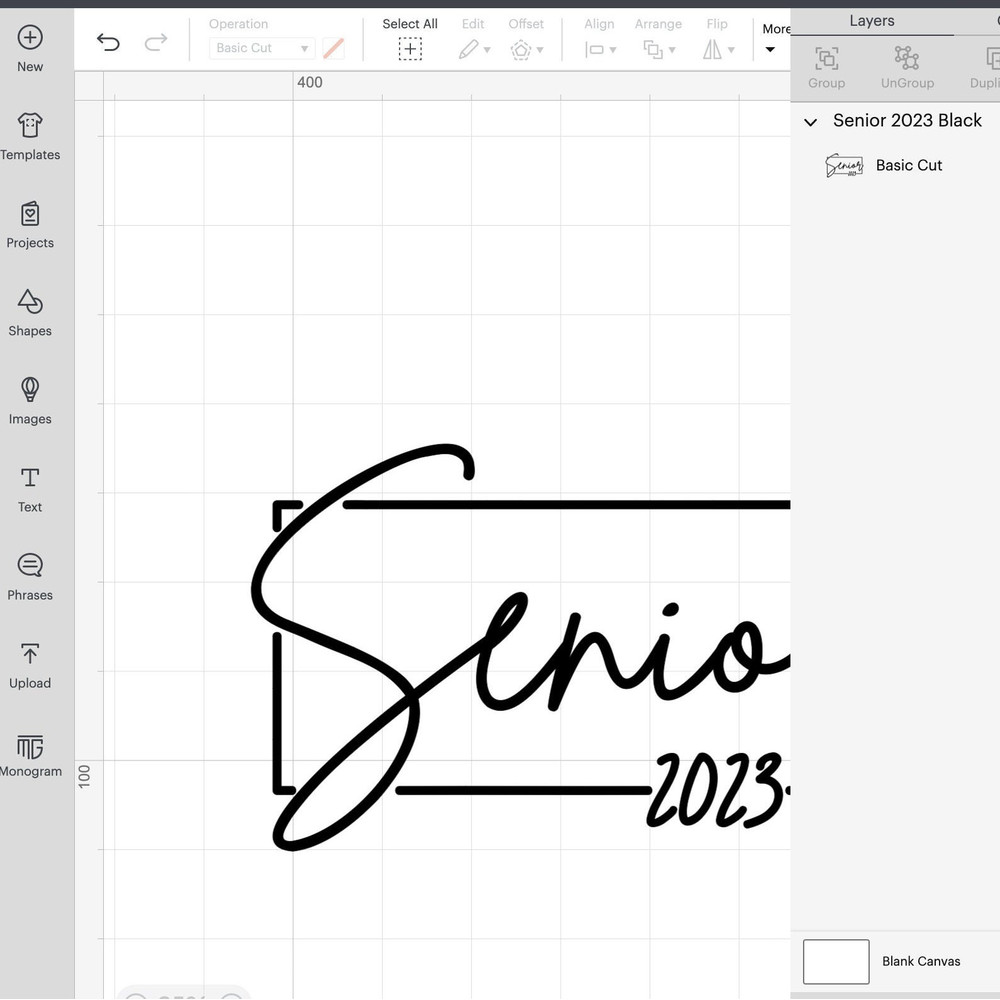Click the Blank Canvas color swatch
Screen dimensions: 1000x1000
tap(836, 961)
